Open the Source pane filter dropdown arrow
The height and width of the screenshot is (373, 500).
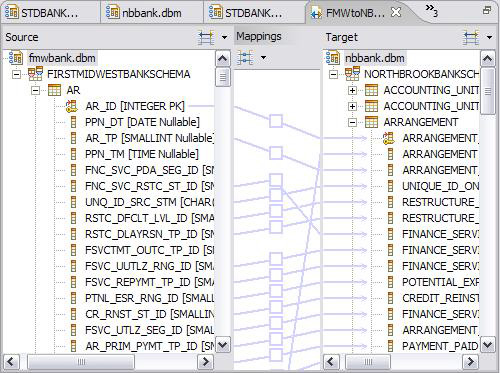coord(224,37)
